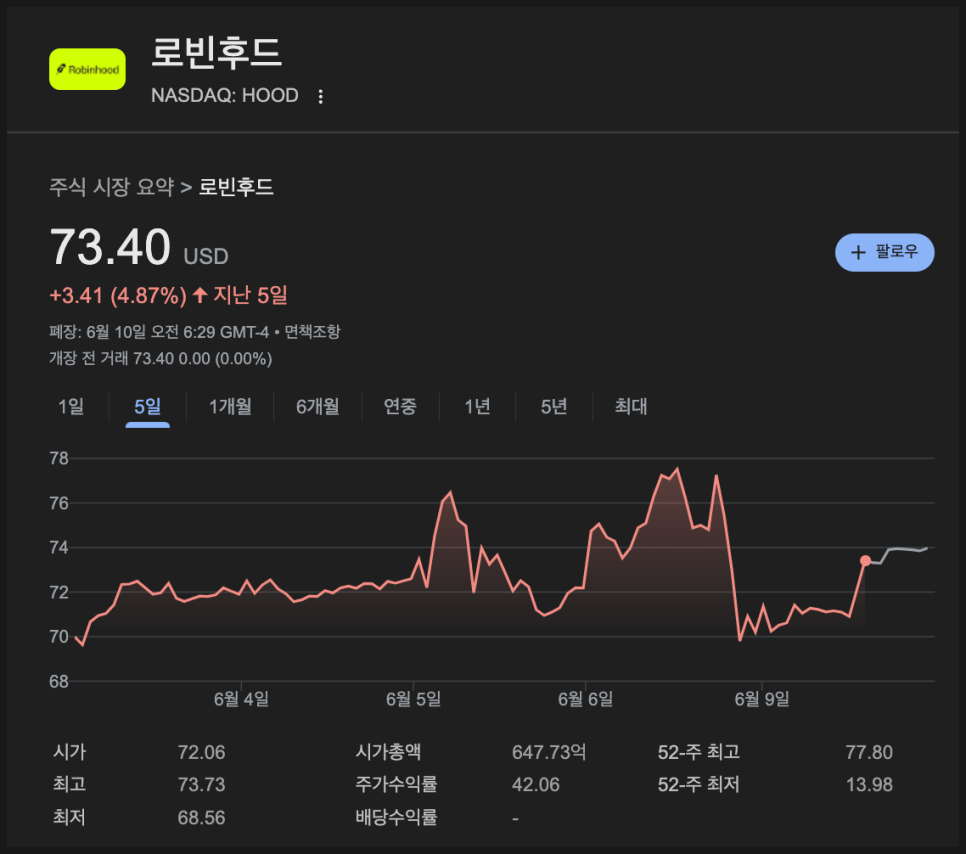Click the 6월 4일 date label on chart axis

click(x=242, y=699)
